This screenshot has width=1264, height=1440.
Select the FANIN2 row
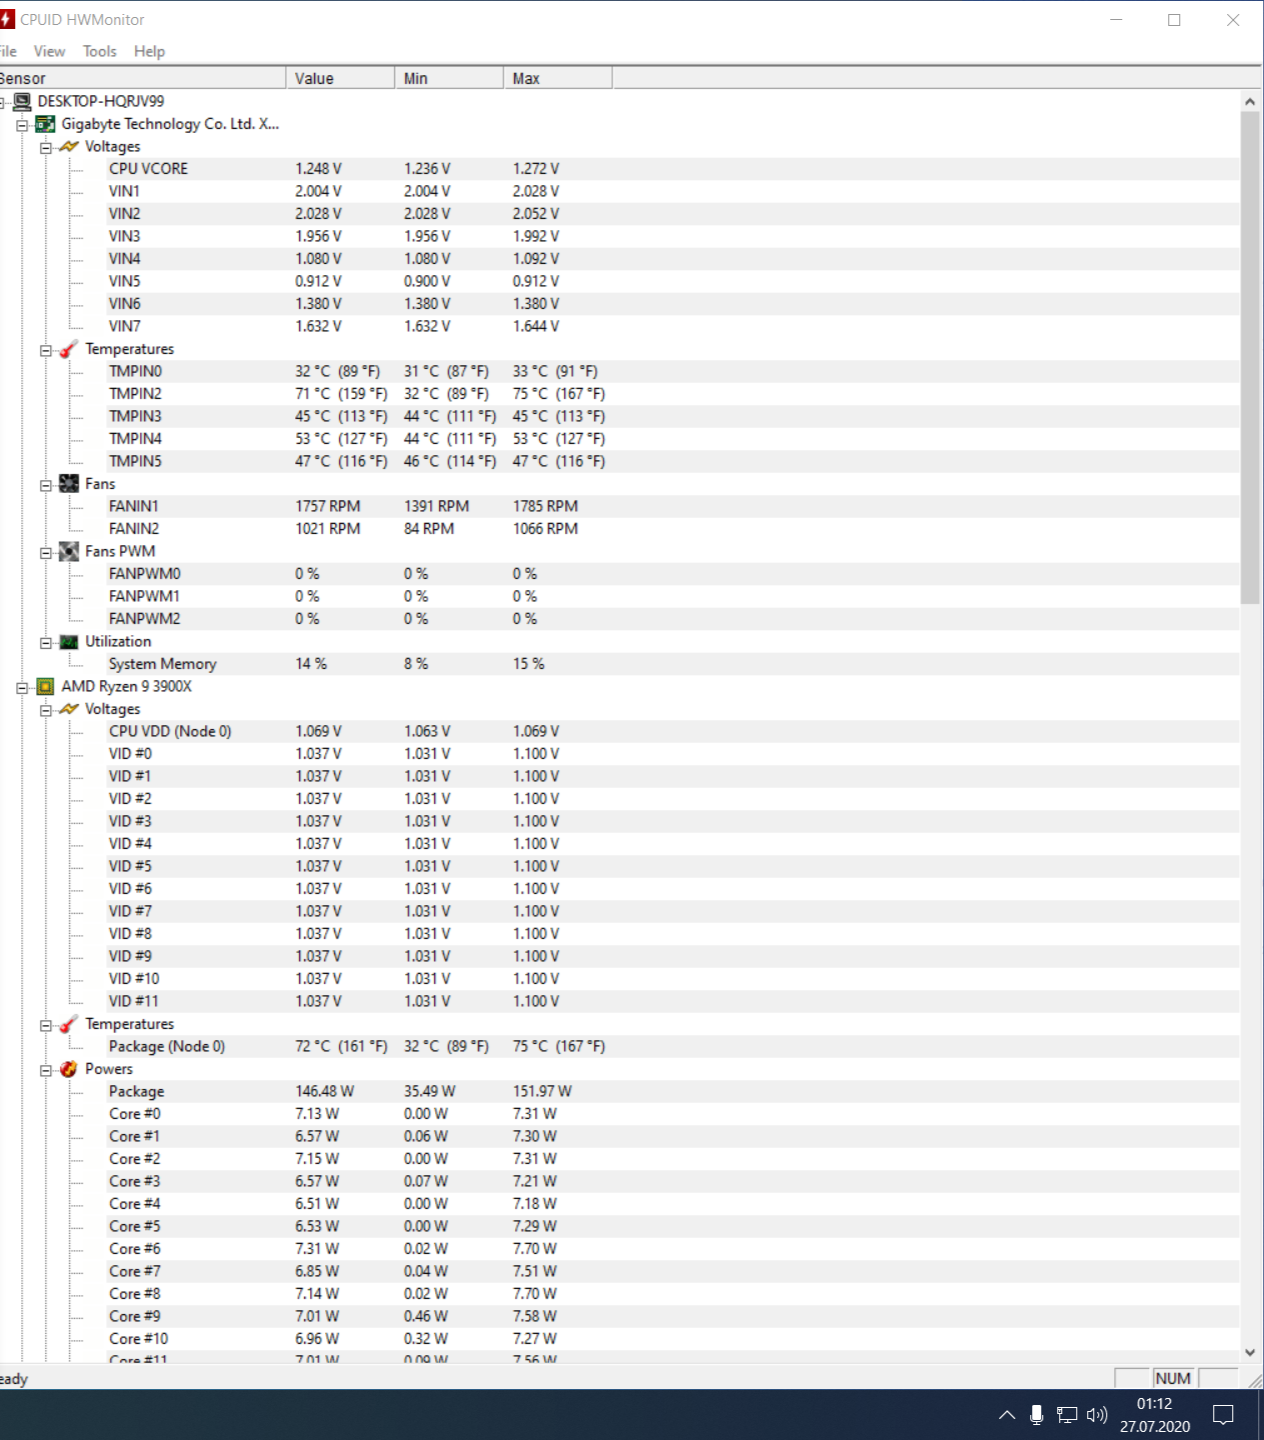[673, 529]
